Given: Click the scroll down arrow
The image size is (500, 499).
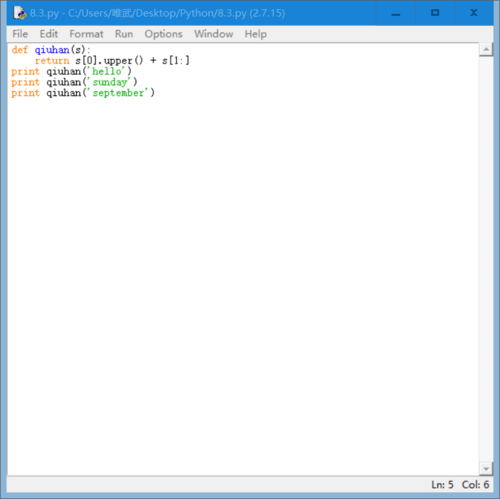Looking at the screenshot, I should (486, 469).
